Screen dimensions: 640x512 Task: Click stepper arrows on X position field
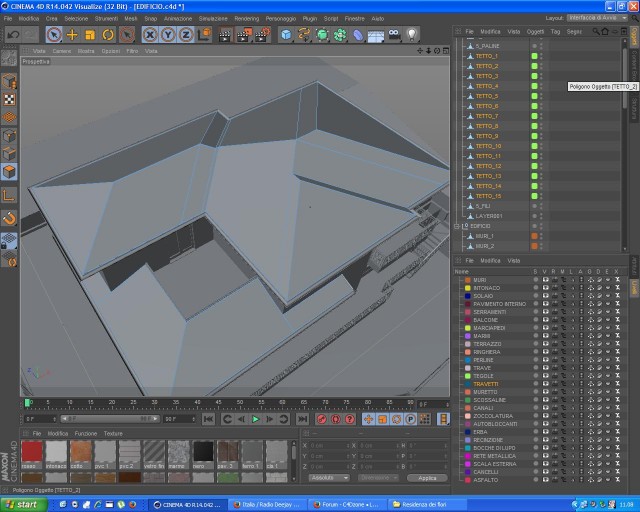[348, 446]
